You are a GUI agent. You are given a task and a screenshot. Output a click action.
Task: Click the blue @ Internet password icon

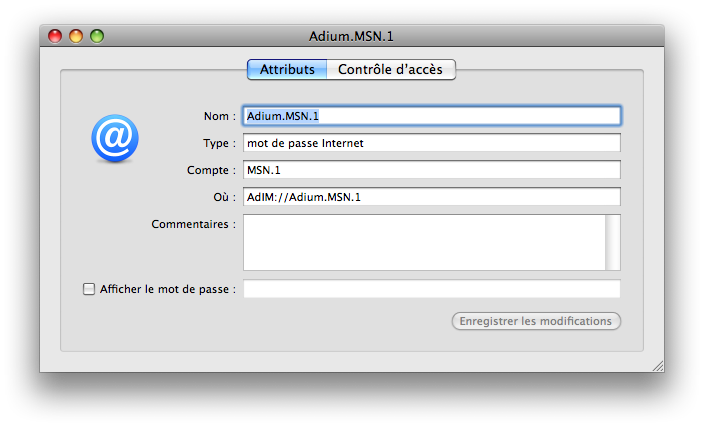[x=115, y=138]
